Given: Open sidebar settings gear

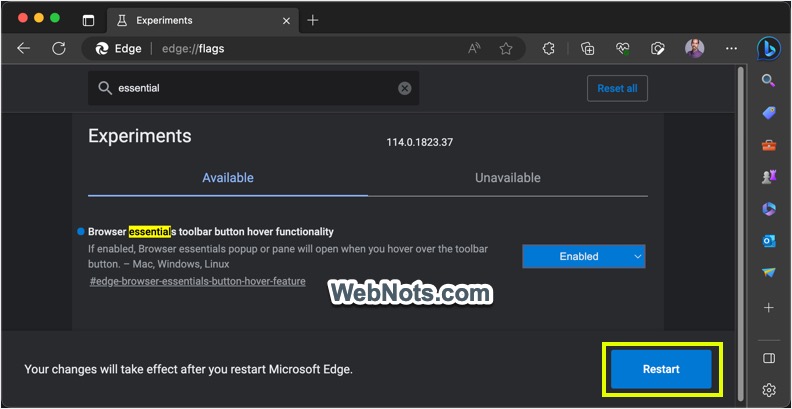Looking at the screenshot, I should point(769,390).
